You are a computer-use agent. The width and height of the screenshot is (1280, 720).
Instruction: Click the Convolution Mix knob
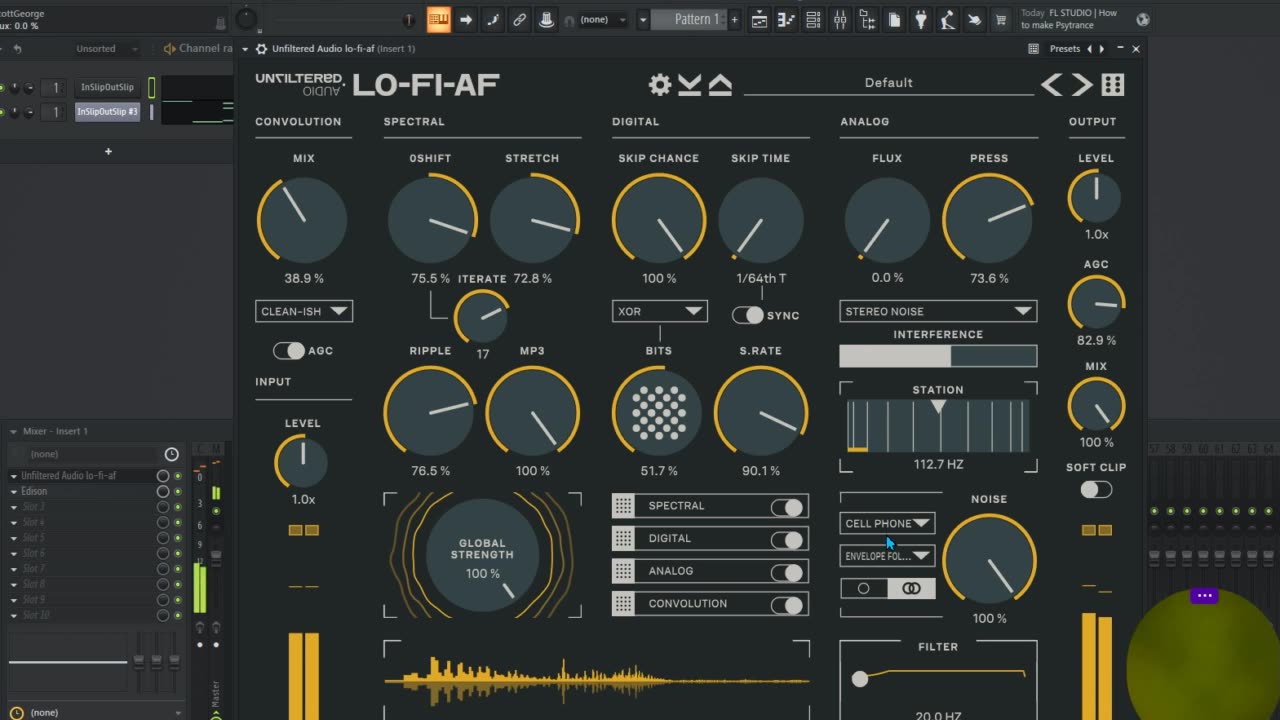[302, 221]
